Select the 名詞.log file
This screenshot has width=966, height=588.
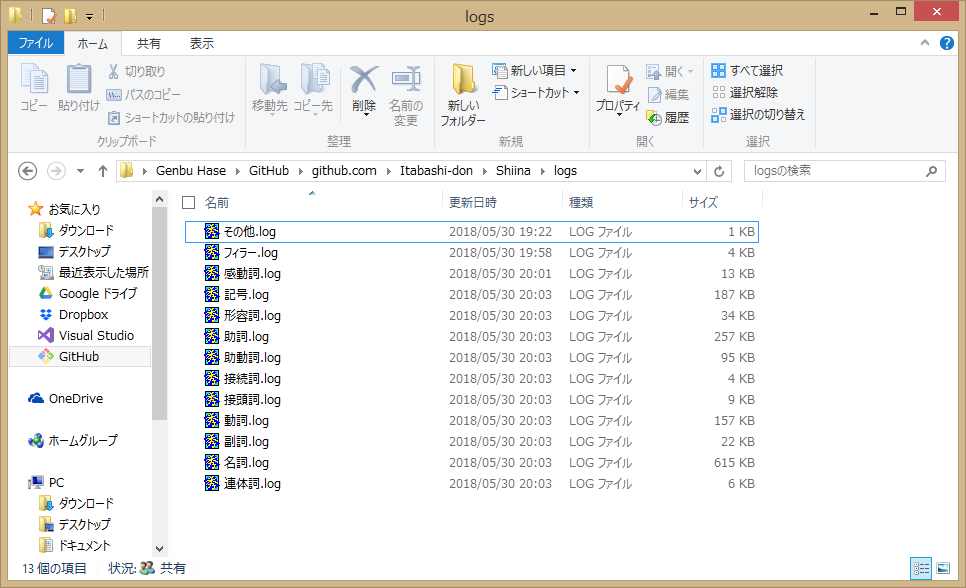pyautogui.click(x=246, y=463)
